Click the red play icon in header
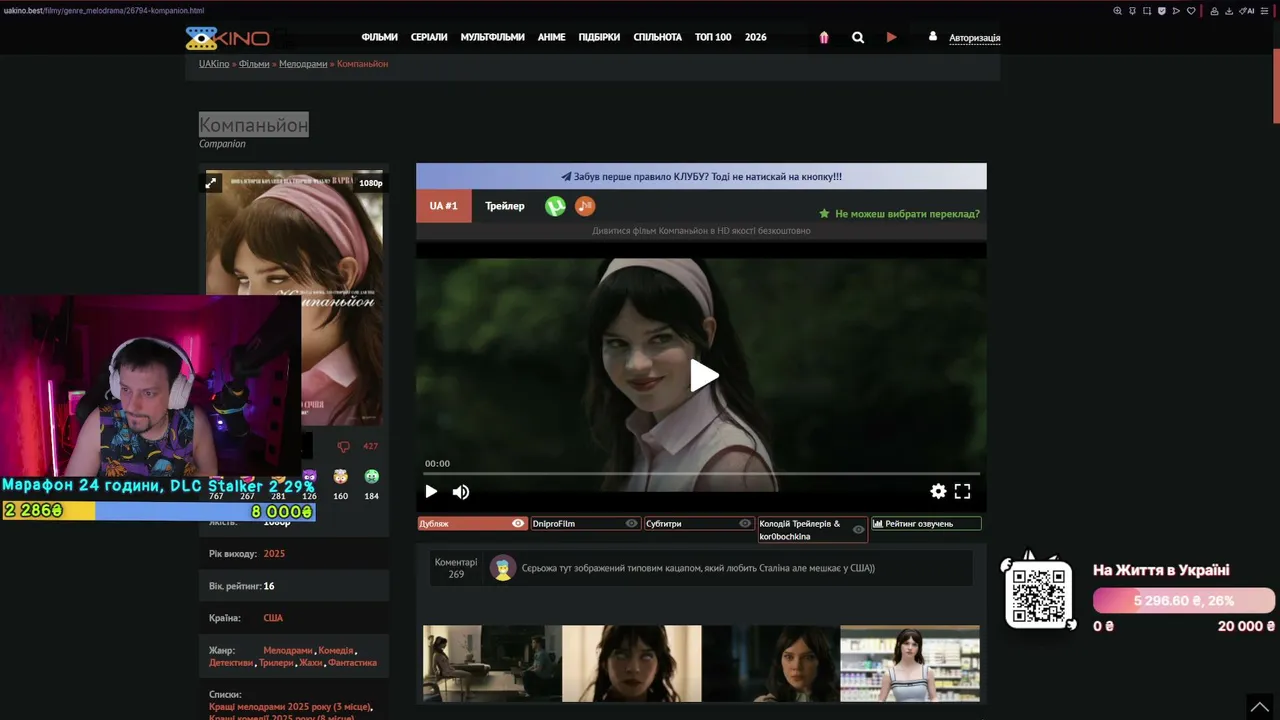1280x720 pixels. (x=891, y=37)
